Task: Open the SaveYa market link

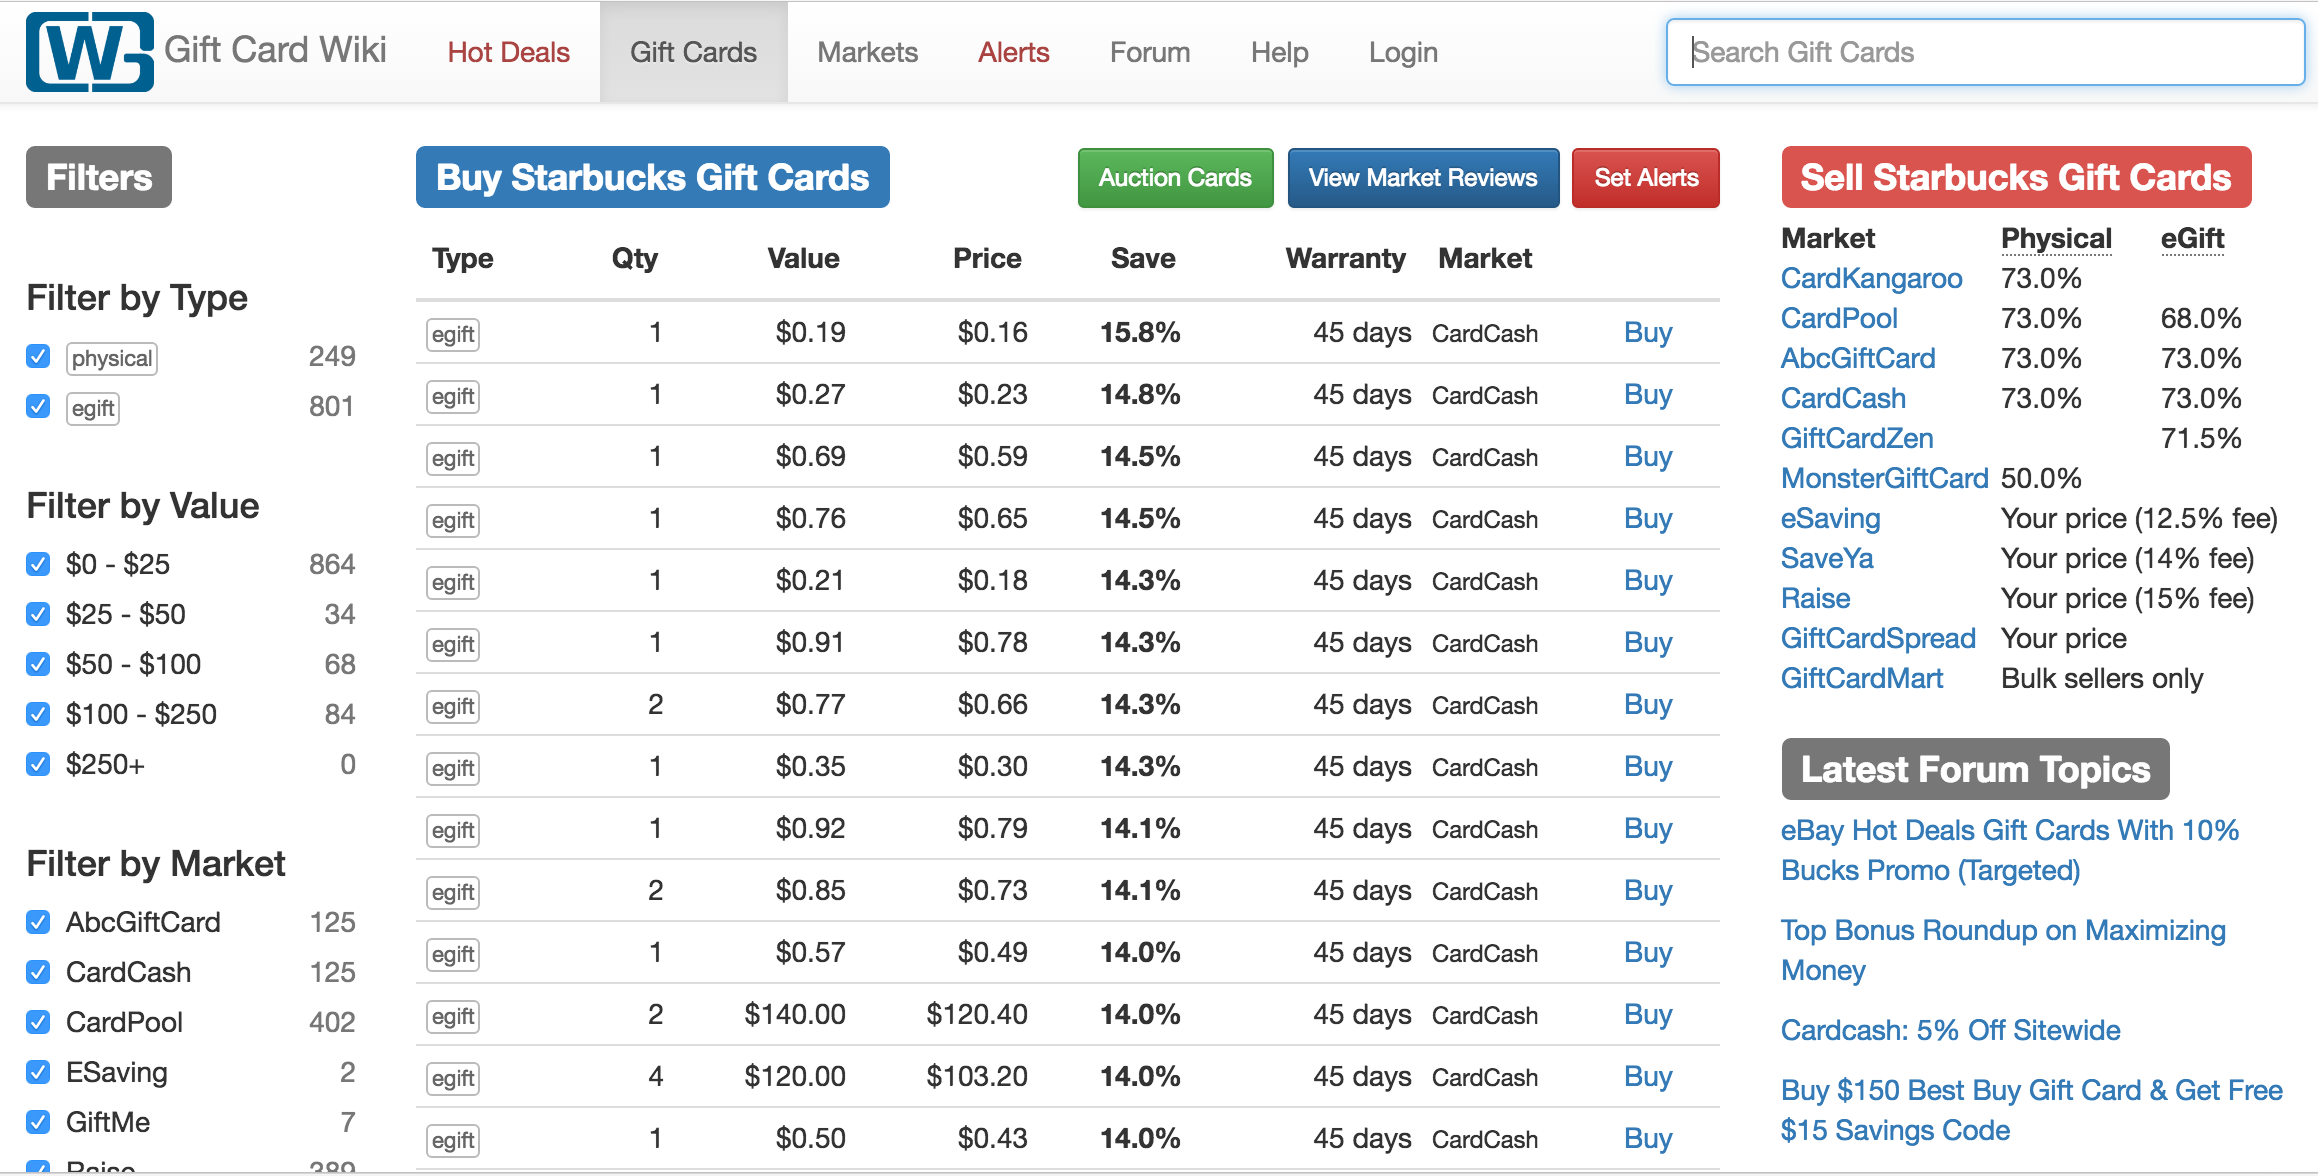Action: coord(1827,558)
